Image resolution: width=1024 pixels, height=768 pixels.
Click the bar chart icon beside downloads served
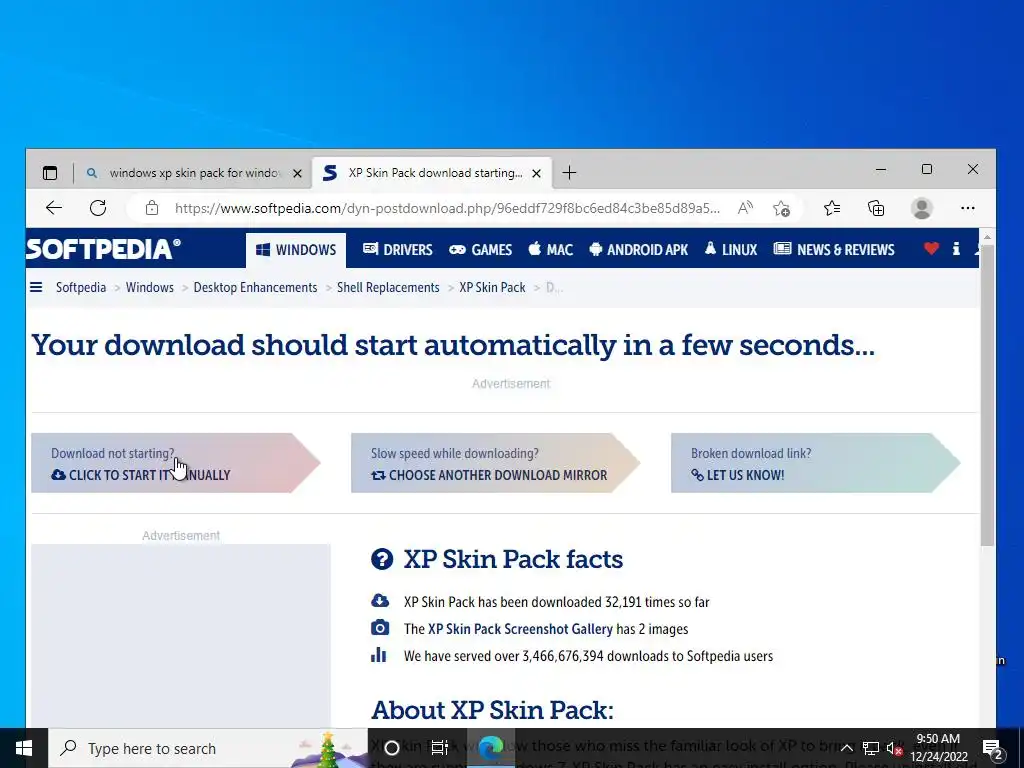[379, 655]
